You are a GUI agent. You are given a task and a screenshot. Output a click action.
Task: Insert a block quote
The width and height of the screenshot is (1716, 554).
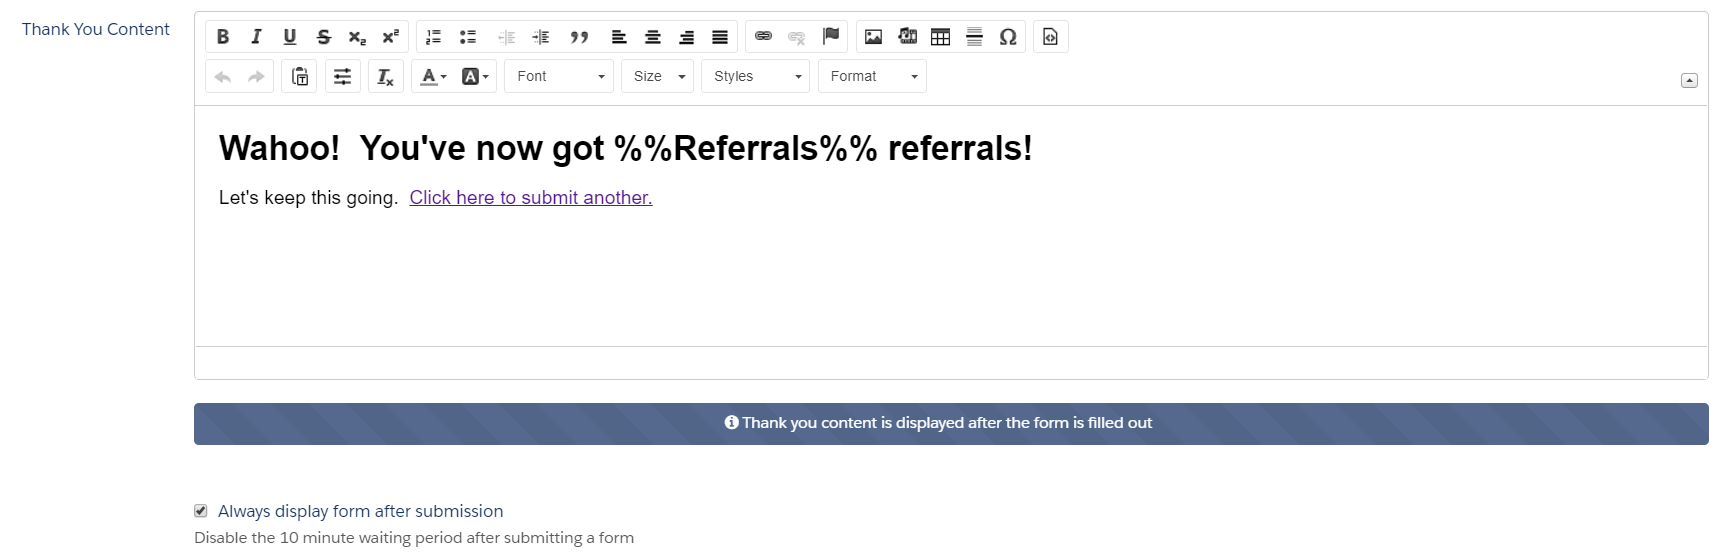click(578, 37)
